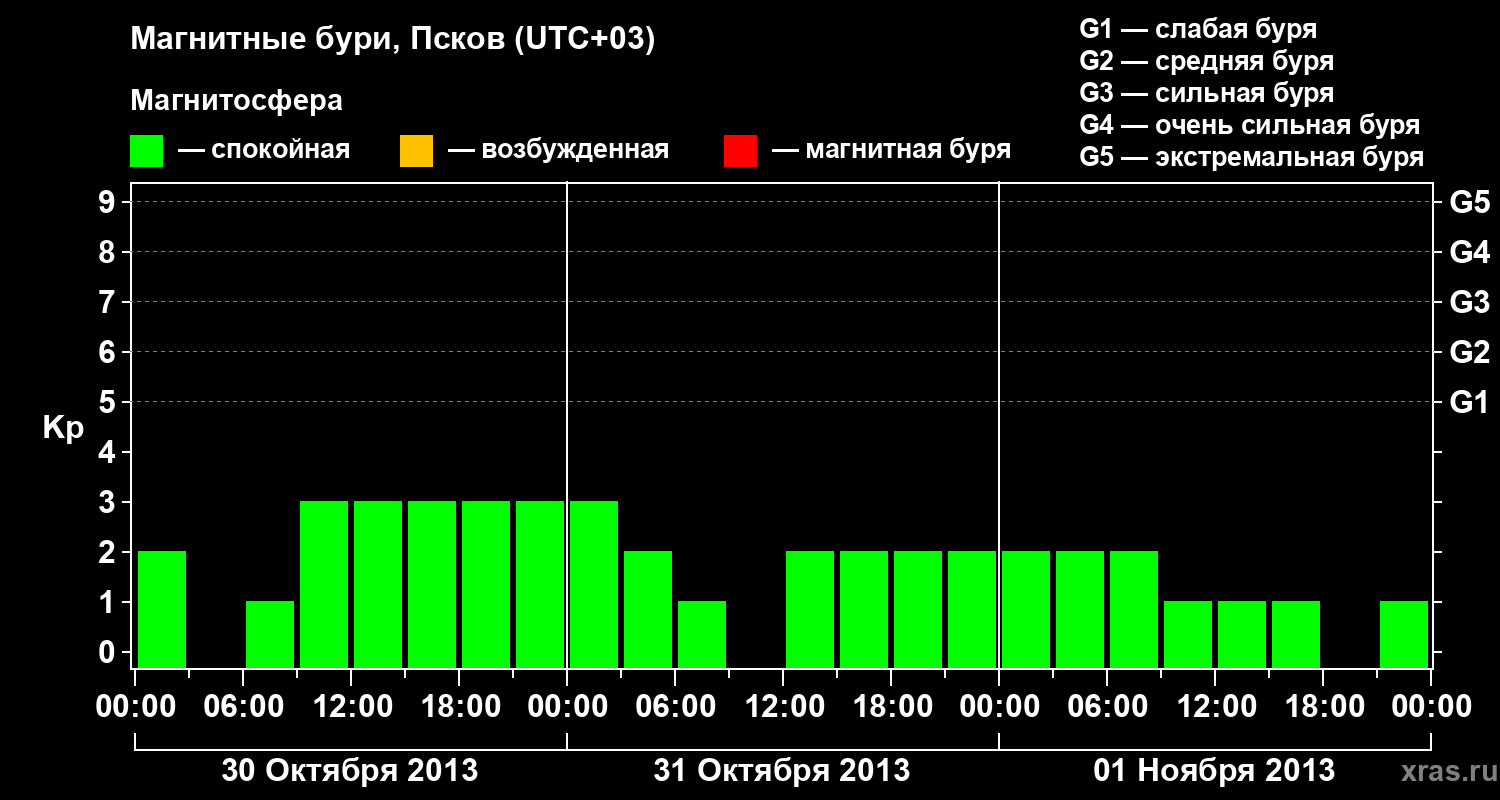
Task: Click the 30 Октября 18:00–21:00 bar
Action: click(486, 584)
